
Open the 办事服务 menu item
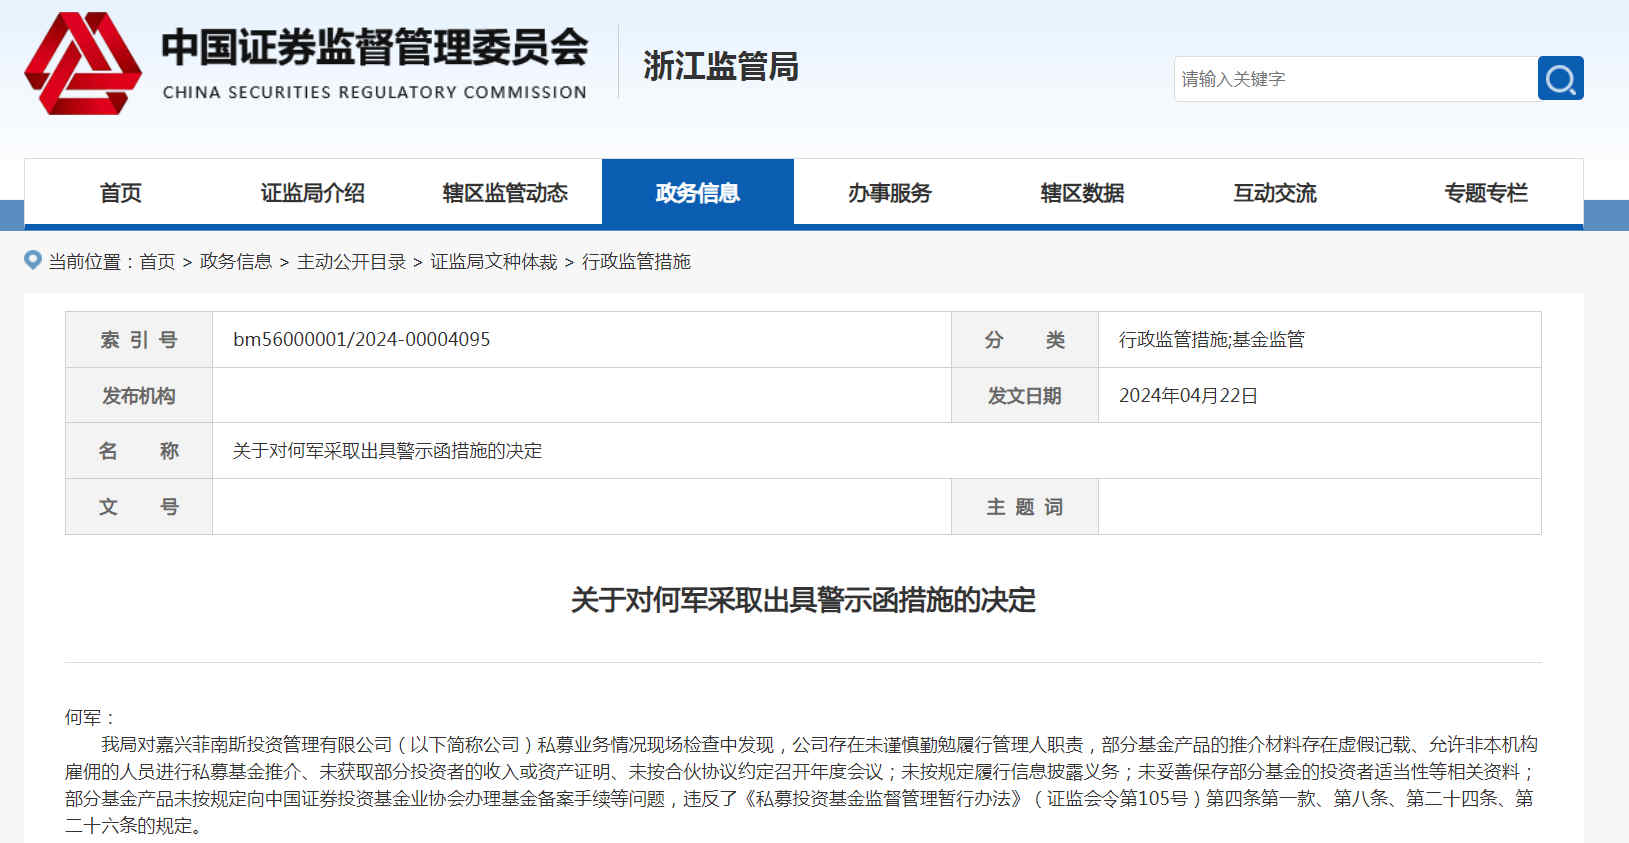(x=889, y=193)
